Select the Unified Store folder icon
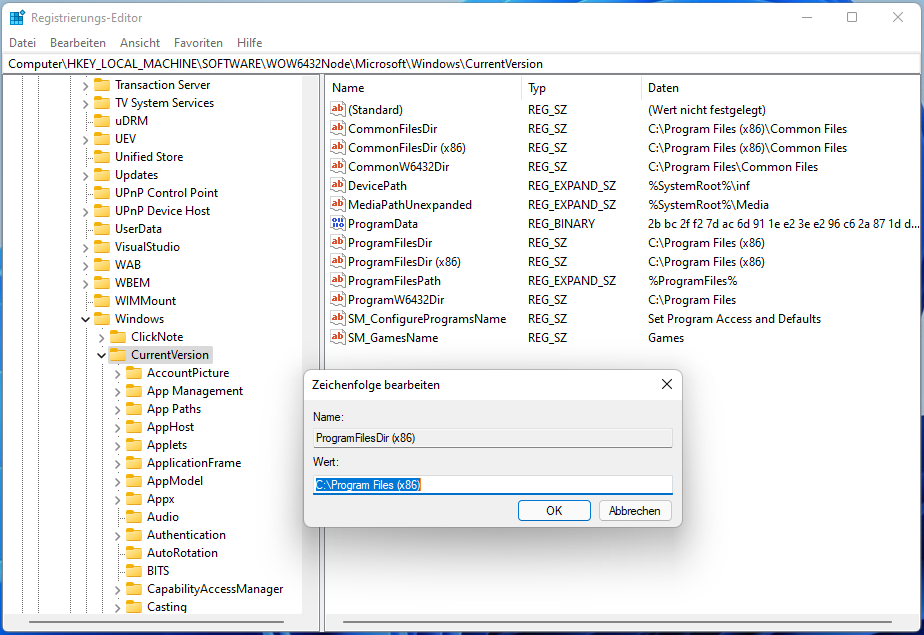 pos(102,157)
